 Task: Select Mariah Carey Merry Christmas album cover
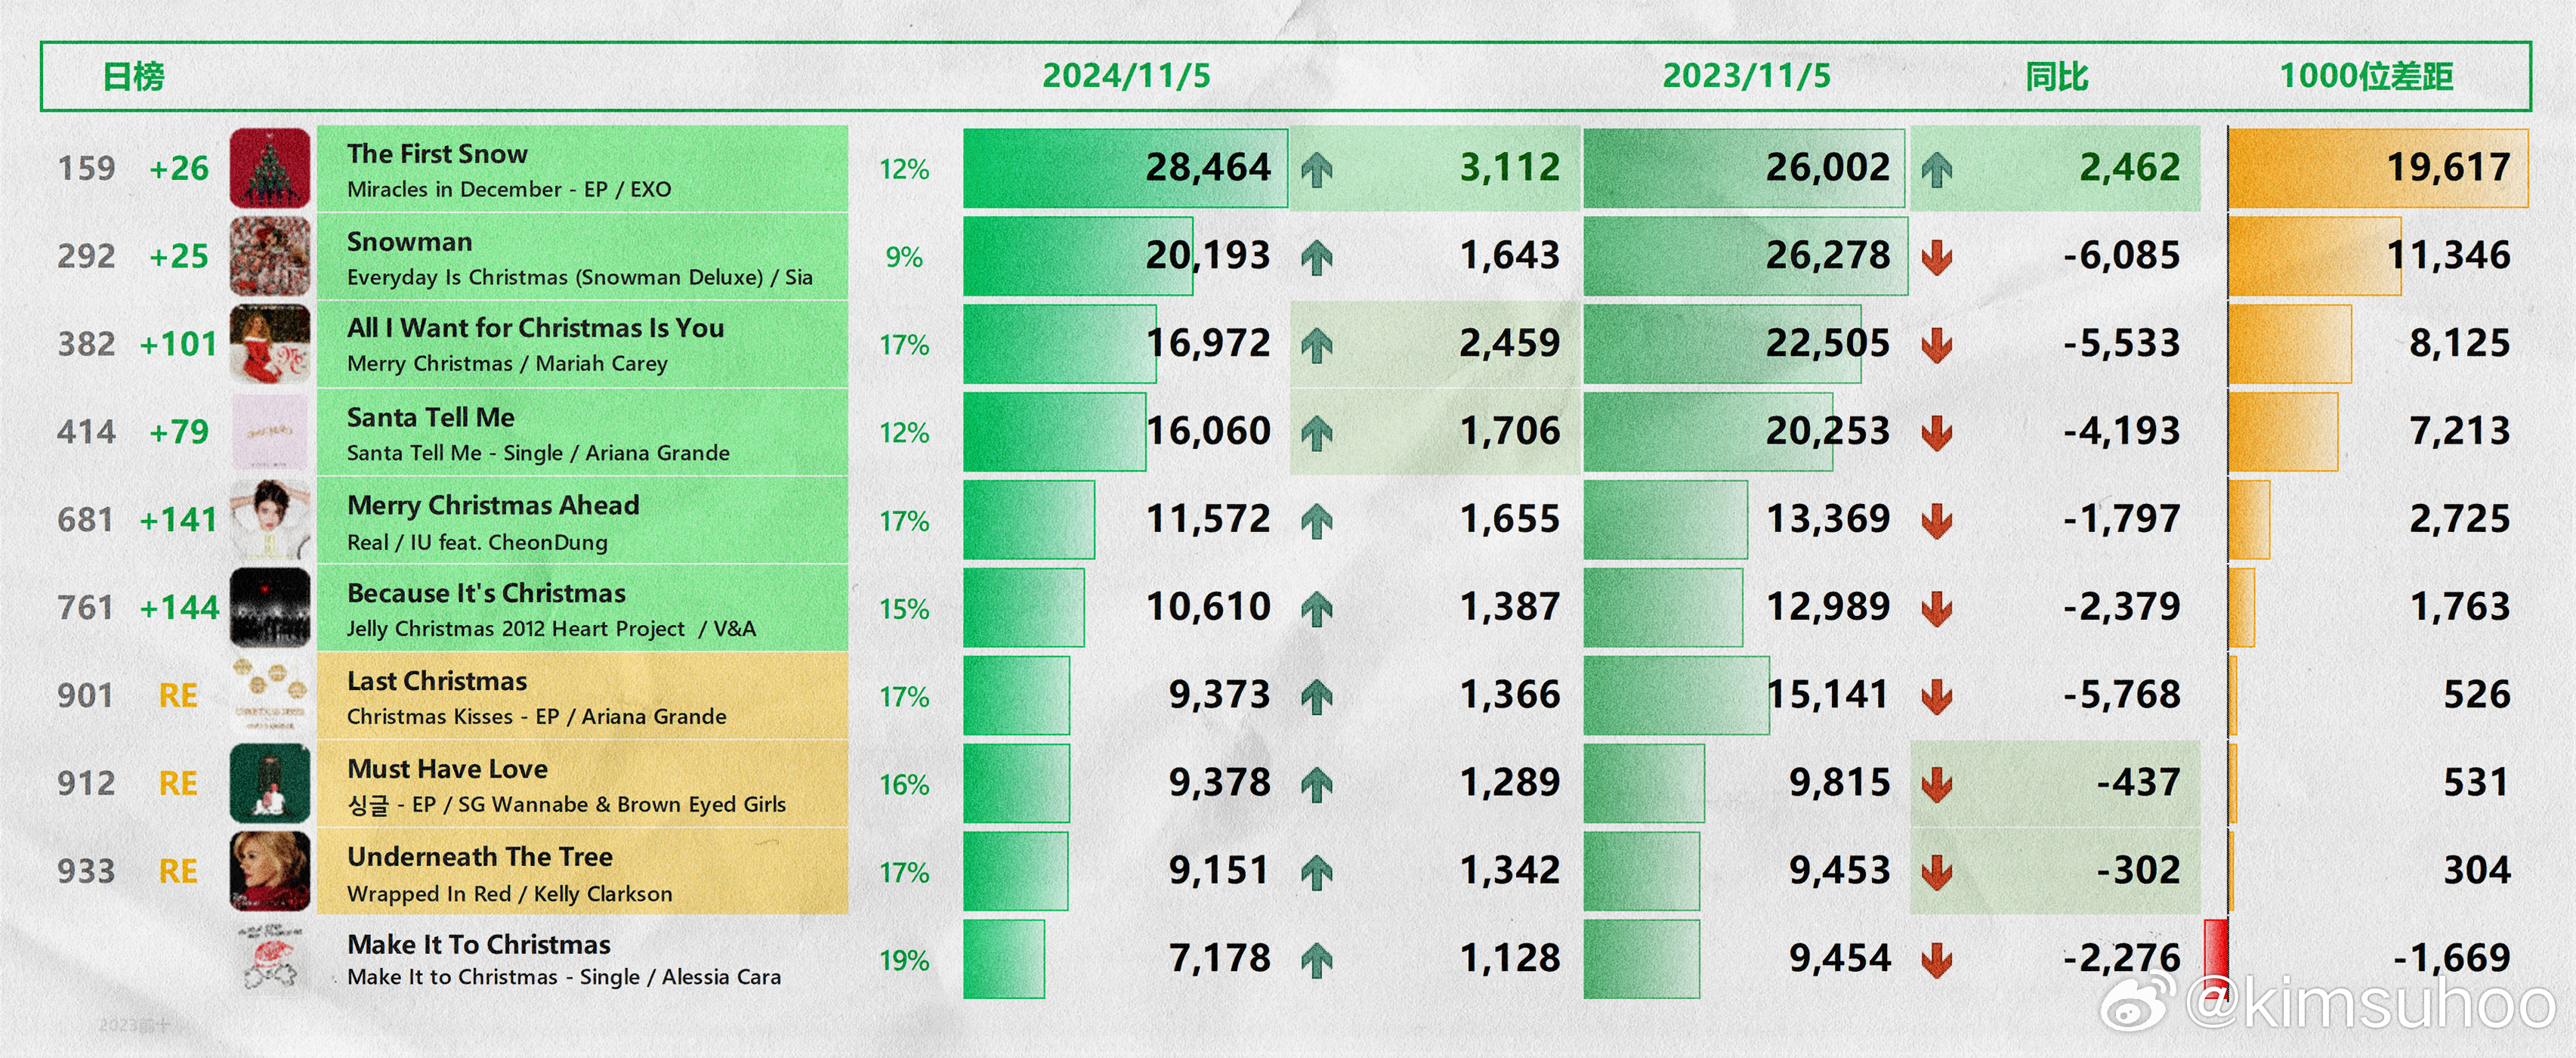[x=270, y=344]
